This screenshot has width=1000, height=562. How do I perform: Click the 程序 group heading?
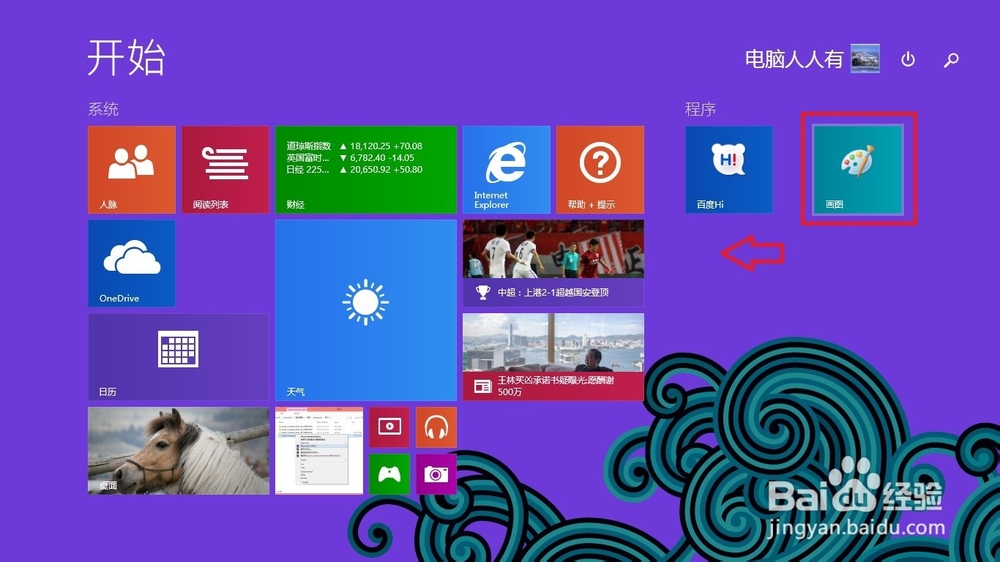(700, 109)
